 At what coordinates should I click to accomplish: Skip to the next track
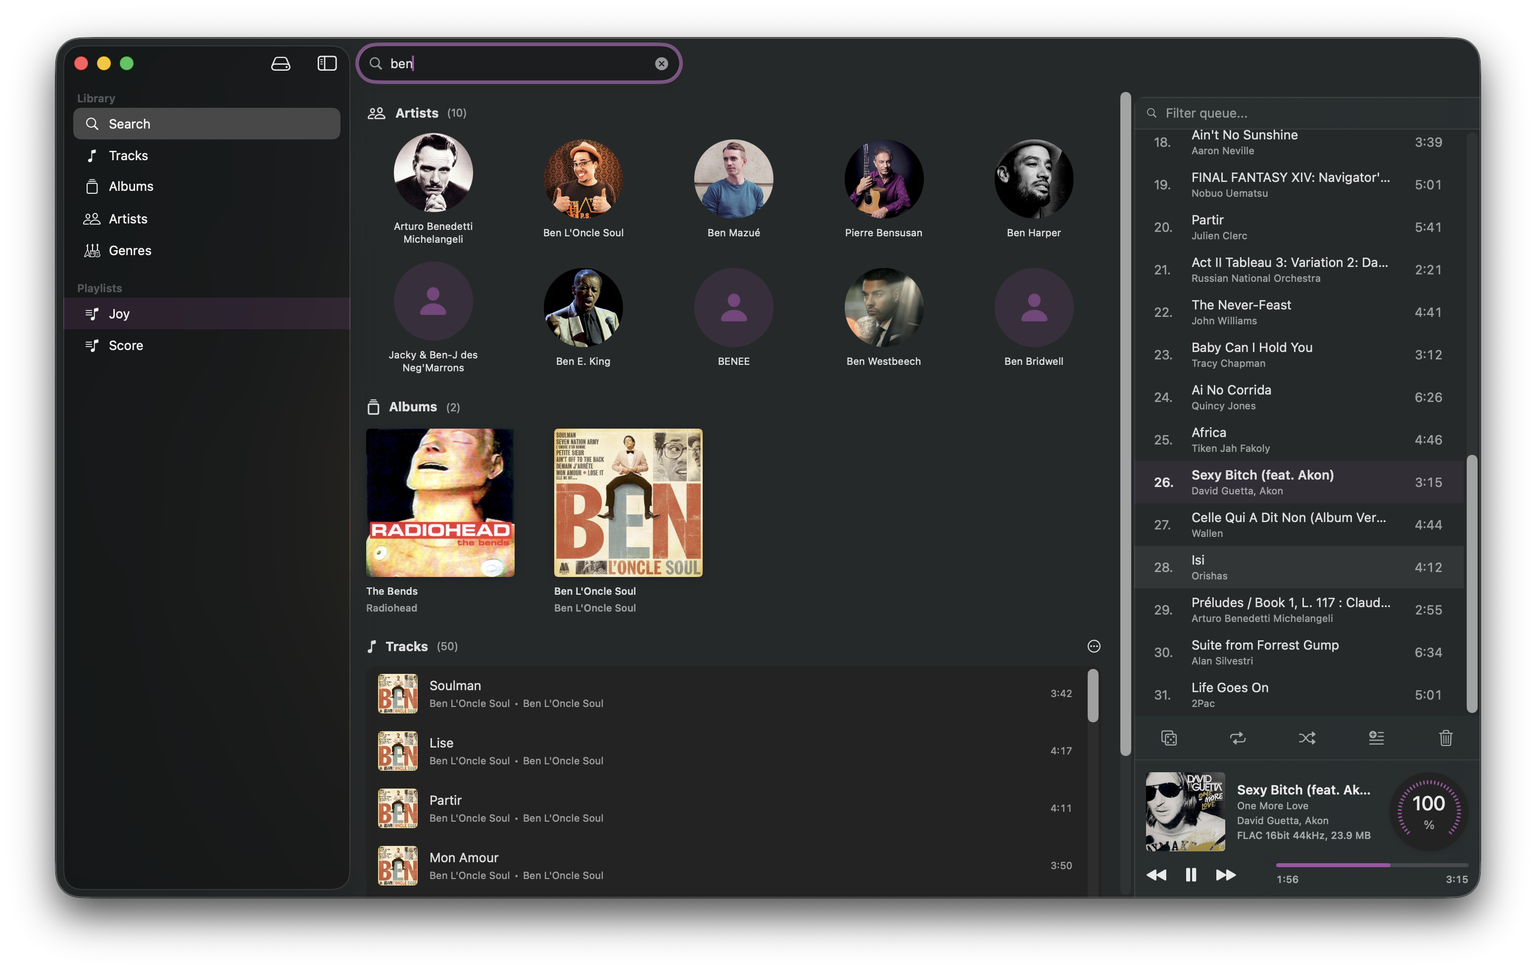(x=1225, y=875)
